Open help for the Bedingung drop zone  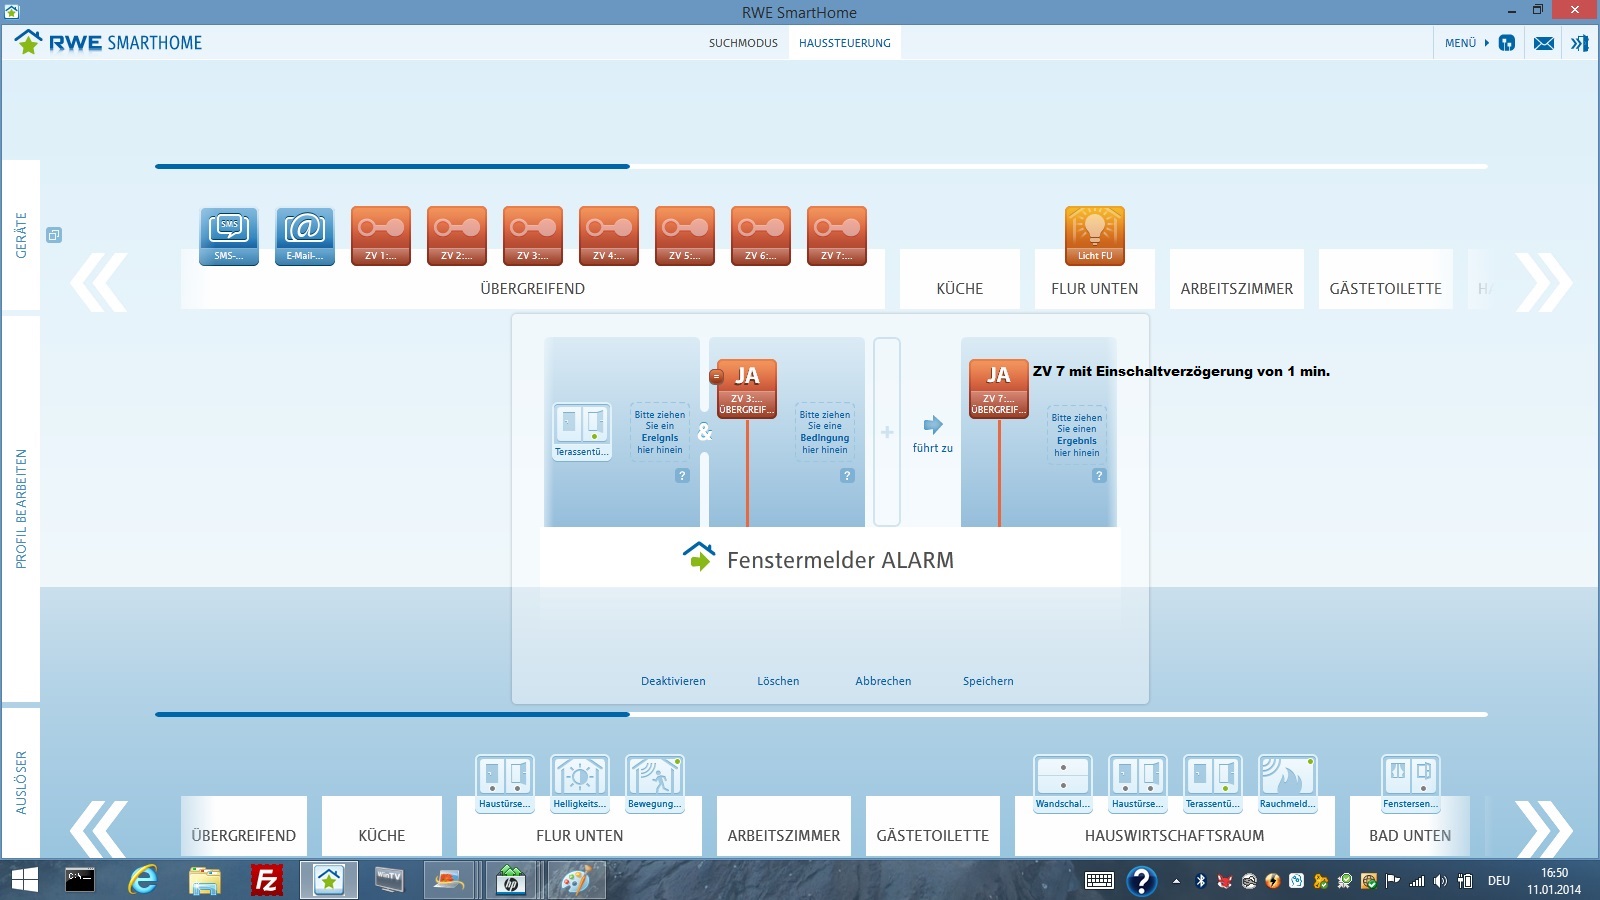tap(847, 476)
